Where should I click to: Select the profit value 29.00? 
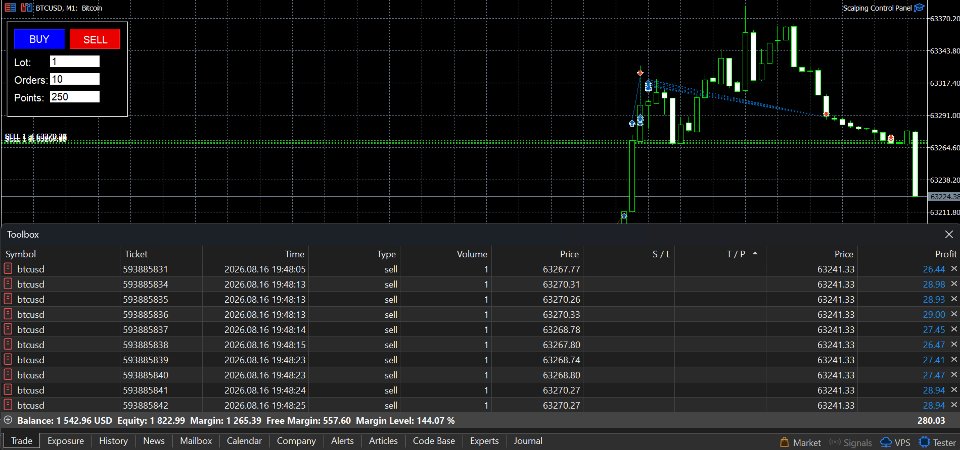(x=934, y=314)
